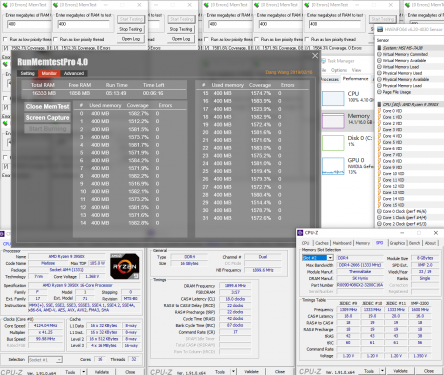Click the lightning icon for Core 10 VID
Viewport: 444px width, 375px height.
point(379,174)
